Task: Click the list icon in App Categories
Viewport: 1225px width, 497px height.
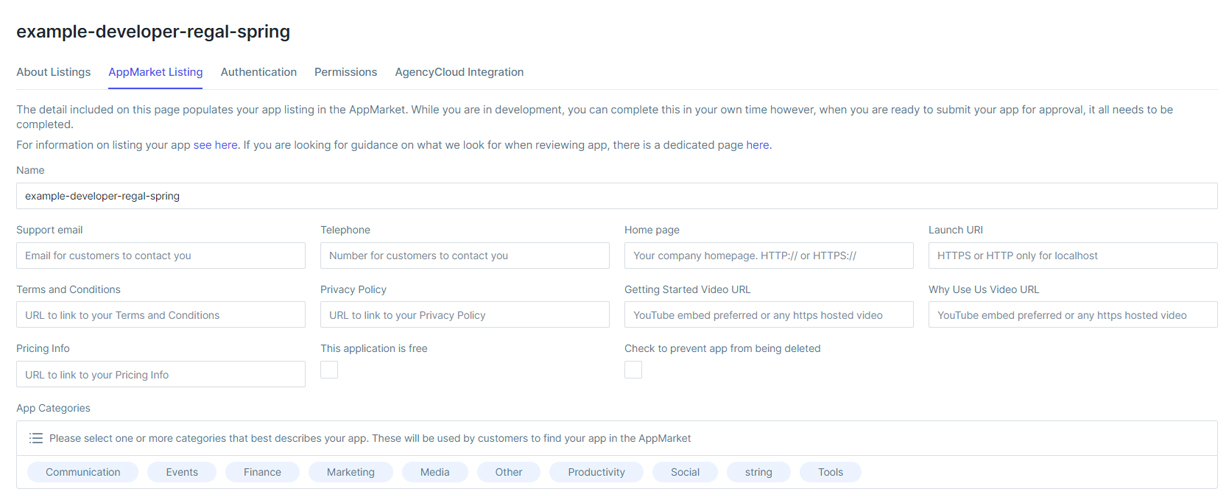Action: tap(36, 438)
